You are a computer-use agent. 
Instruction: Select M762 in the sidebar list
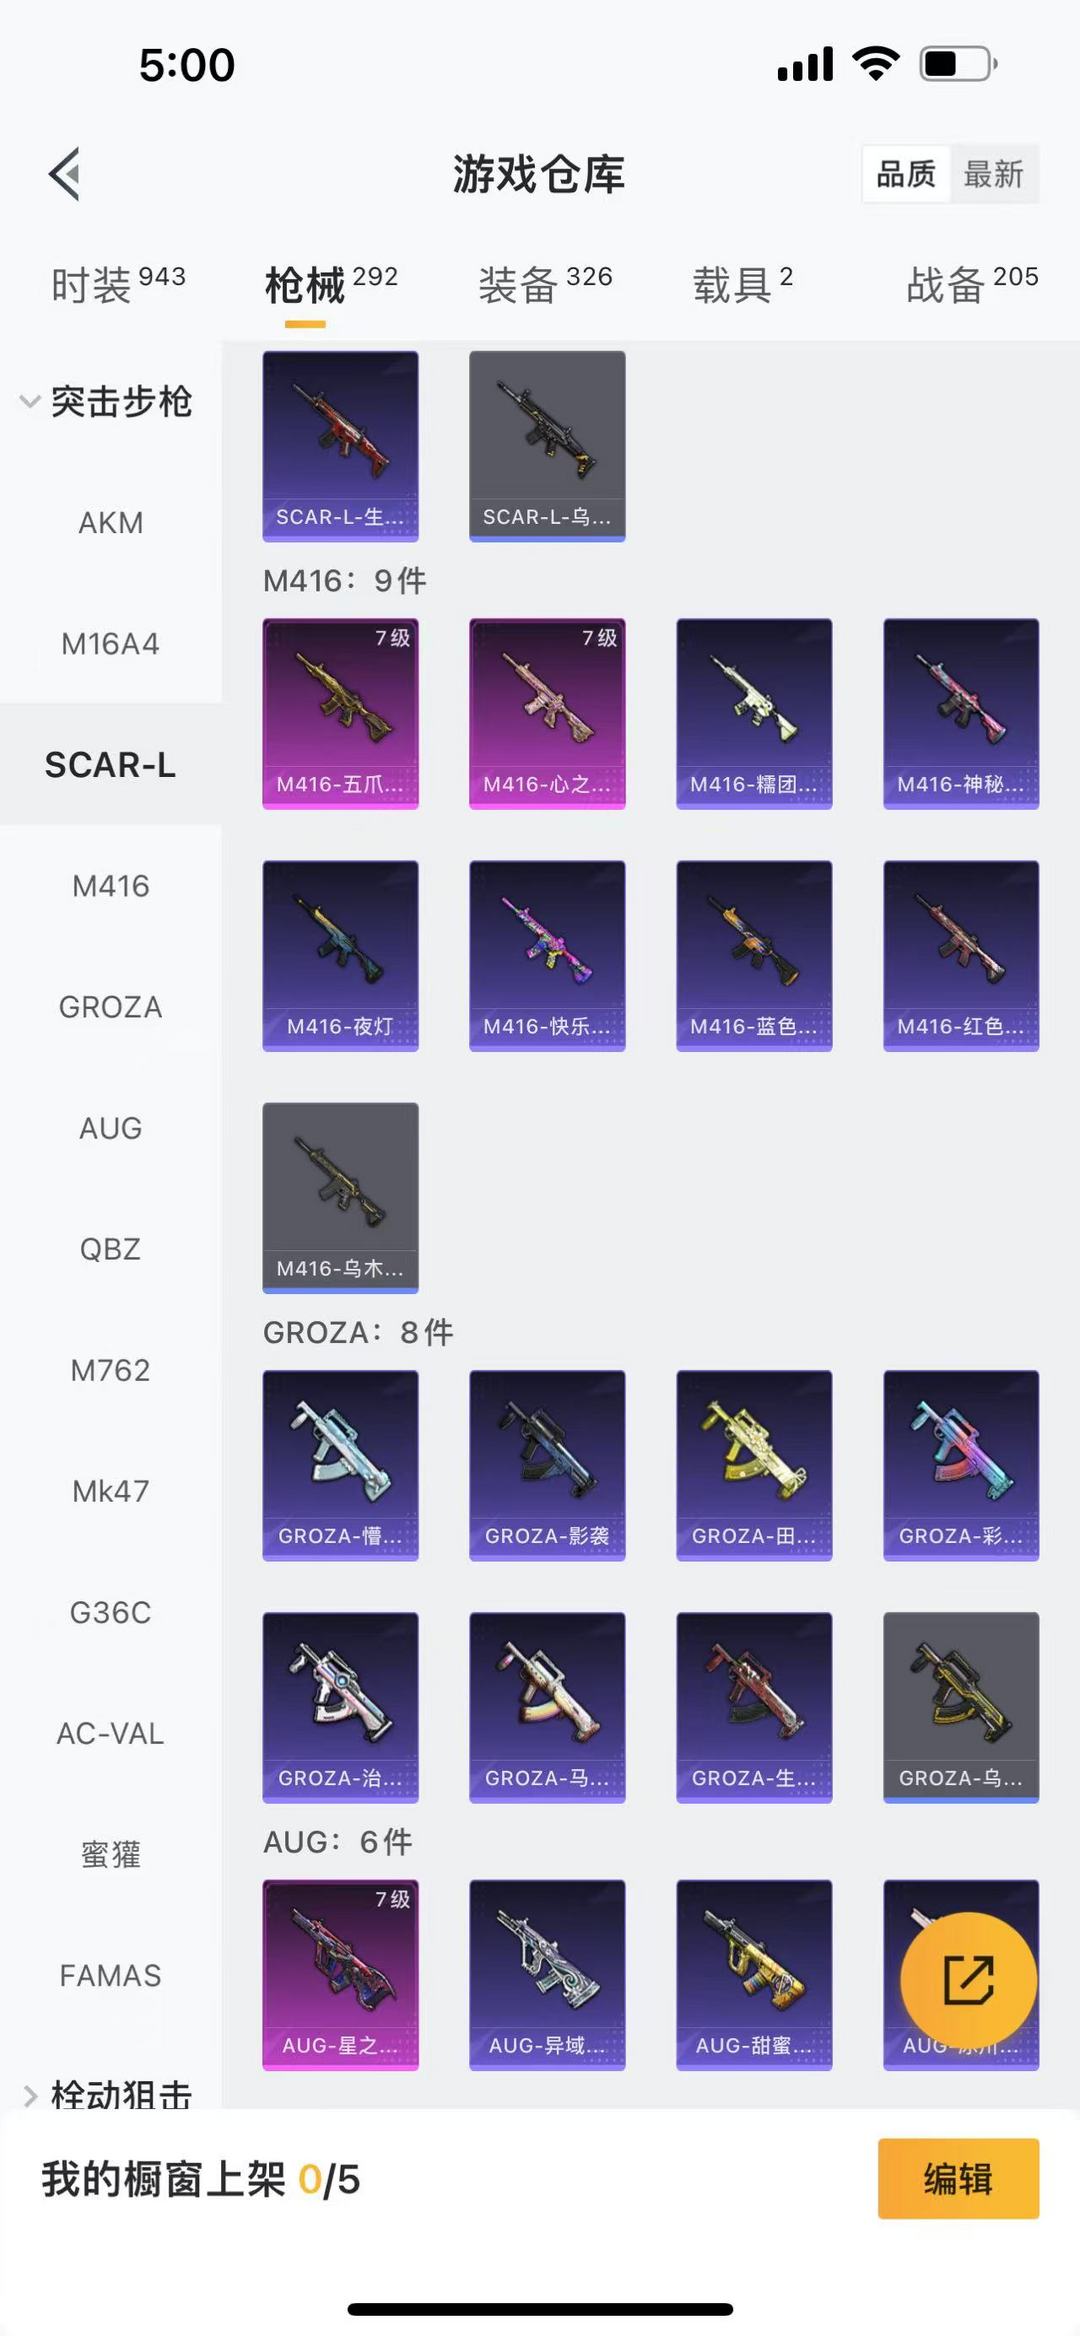tap(110, 1370)
